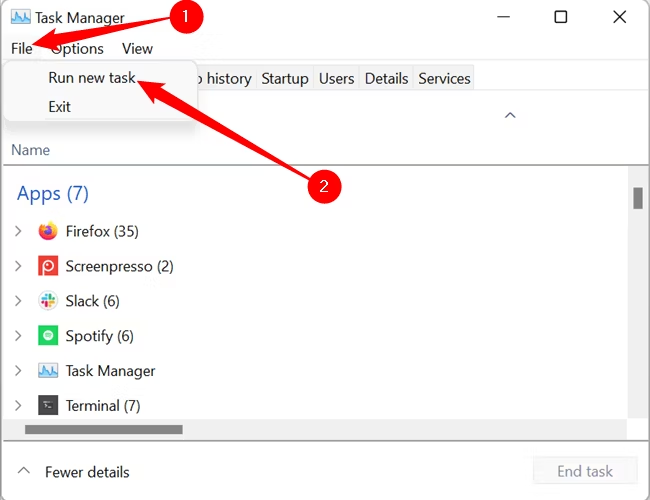Image resolution: width=650 pixels, height=500 pixels.
Task: Switch to the Startup tab
Action: point(285,78)
